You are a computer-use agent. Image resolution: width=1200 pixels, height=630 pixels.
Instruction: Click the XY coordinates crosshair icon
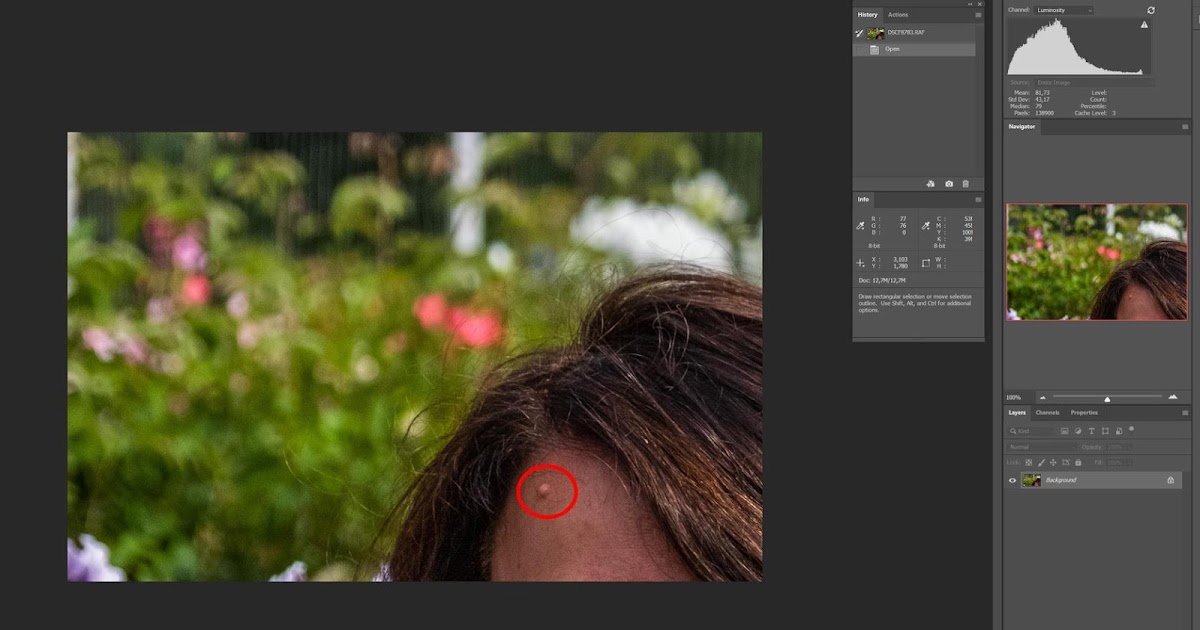[x=860, y=263]
